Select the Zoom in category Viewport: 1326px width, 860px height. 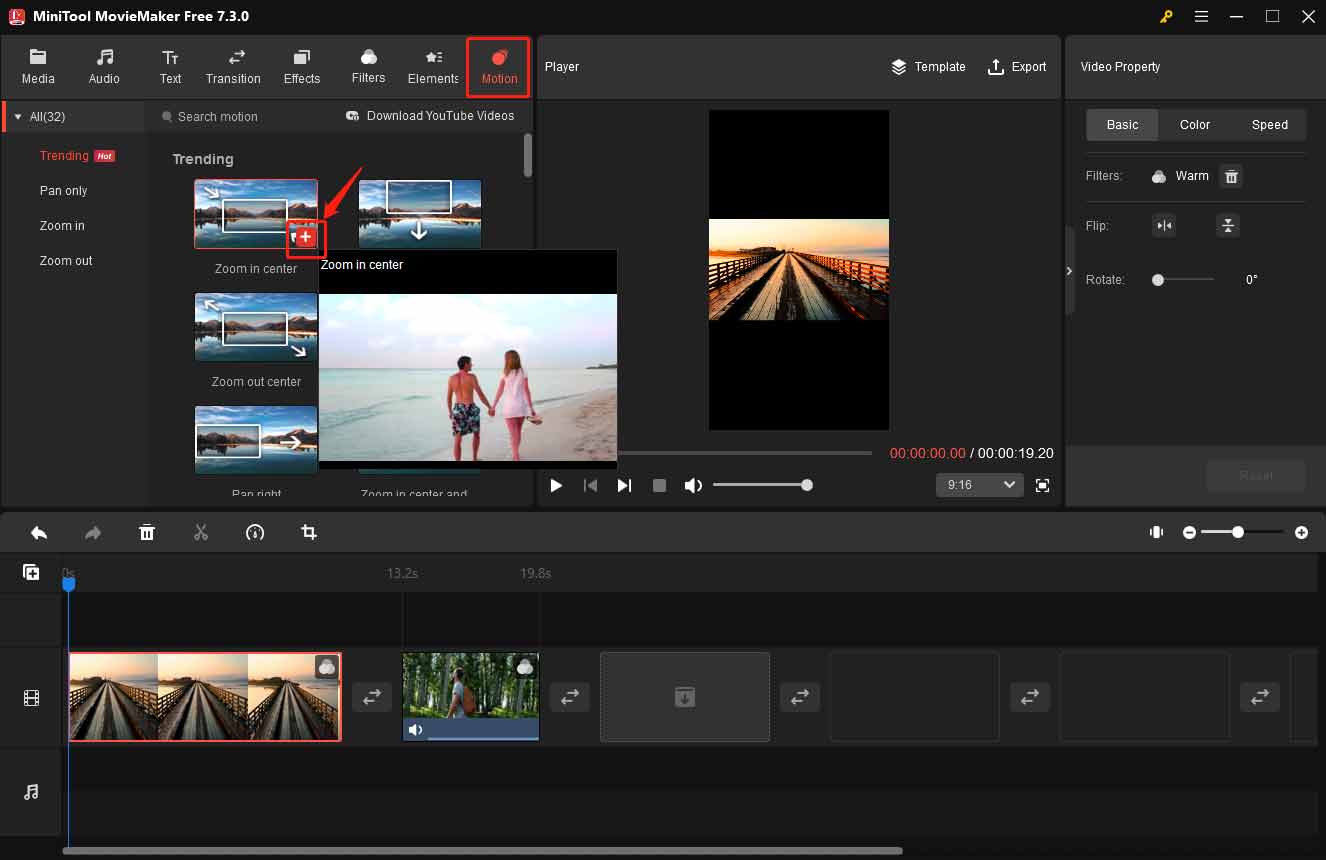pyautogui.click(x=62, y=226)
